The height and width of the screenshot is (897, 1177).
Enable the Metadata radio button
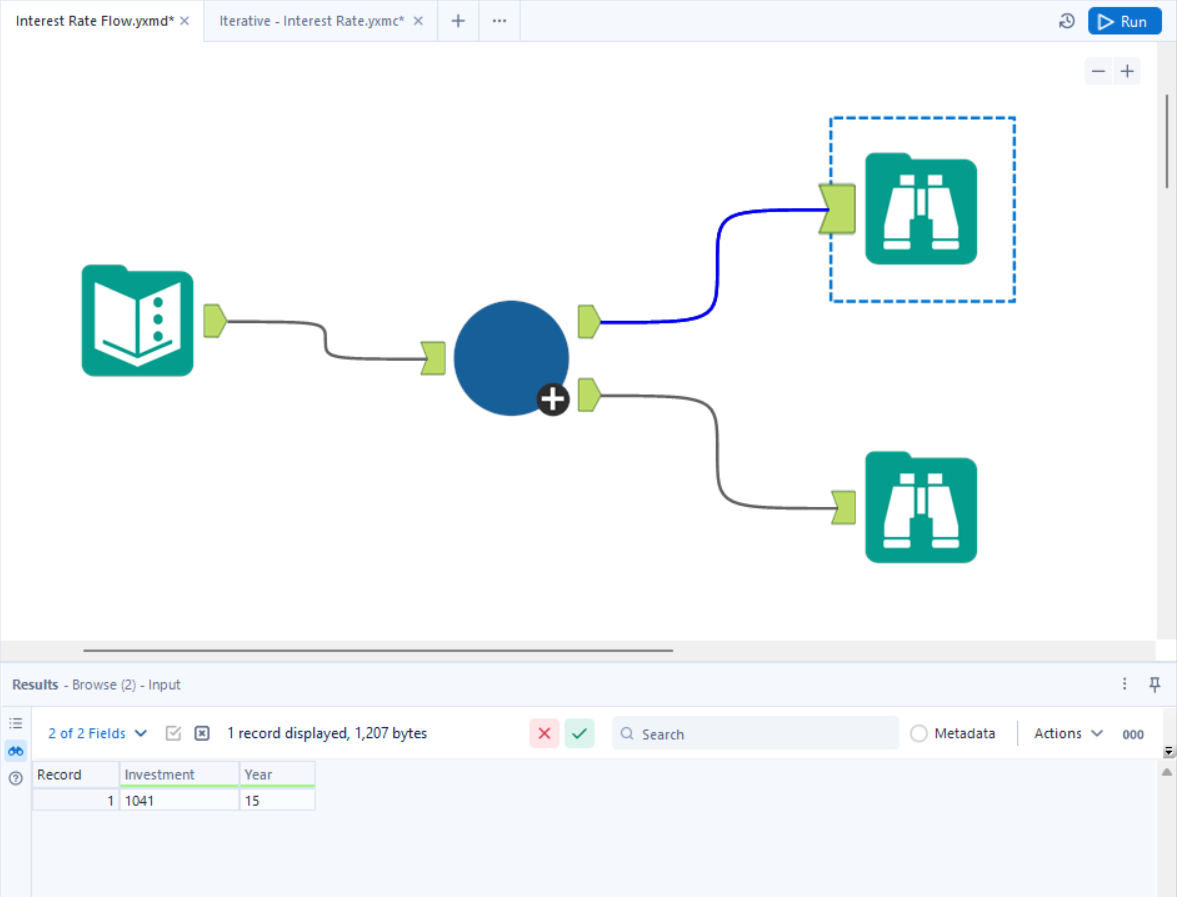(919, 733)
